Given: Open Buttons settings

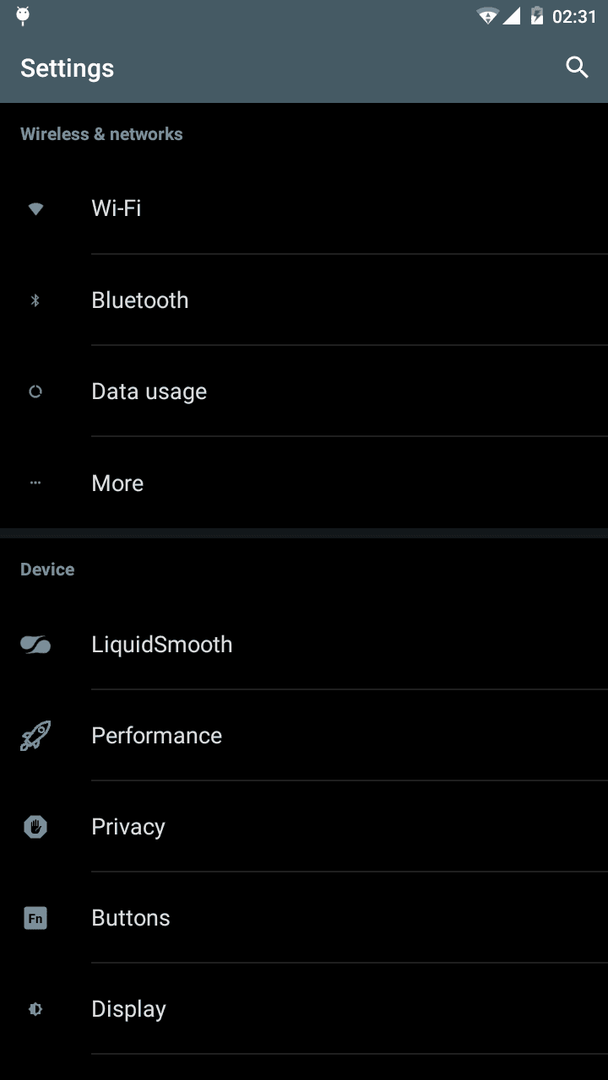Looking at the screenshot, I should pyautogui.click(x=304, y=918).
